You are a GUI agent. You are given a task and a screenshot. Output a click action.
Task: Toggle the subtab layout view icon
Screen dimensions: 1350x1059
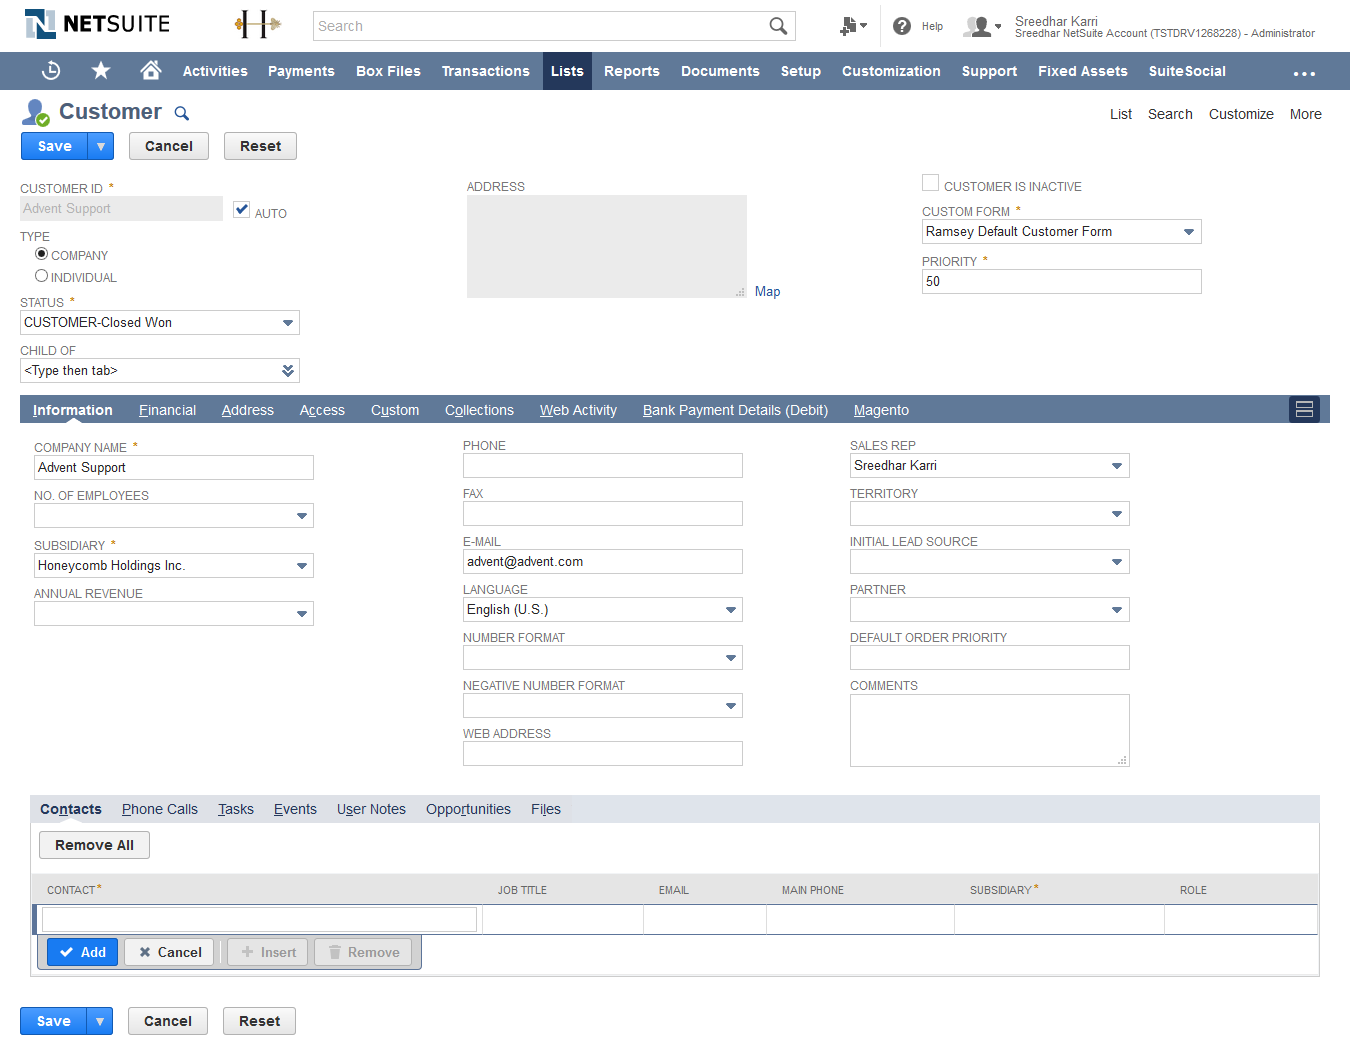[x=1304, y=409]
